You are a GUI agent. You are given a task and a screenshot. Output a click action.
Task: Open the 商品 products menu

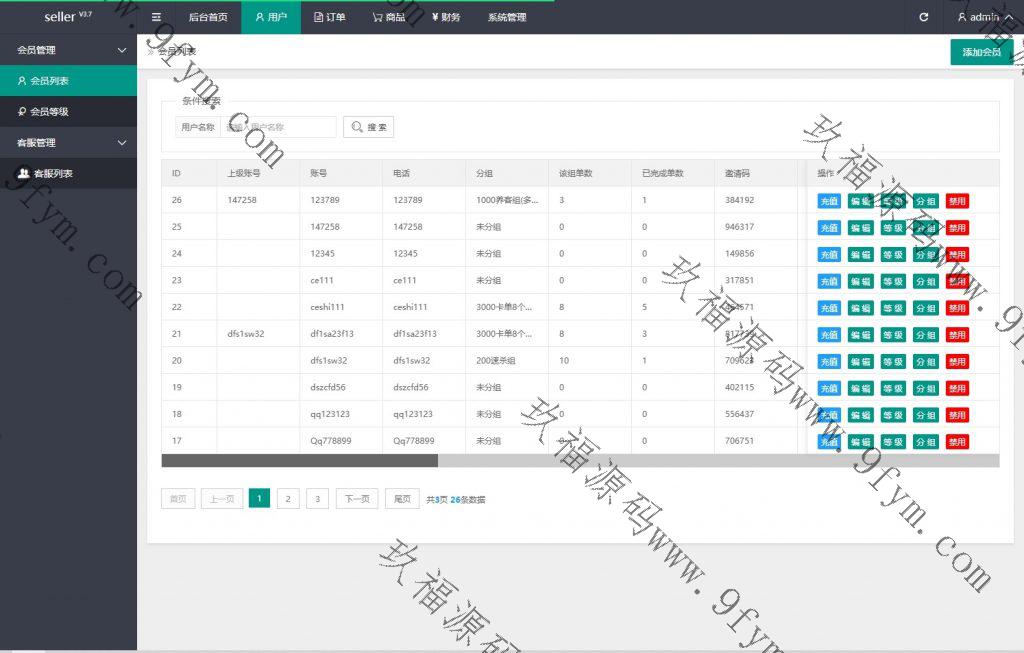(388, 17)
